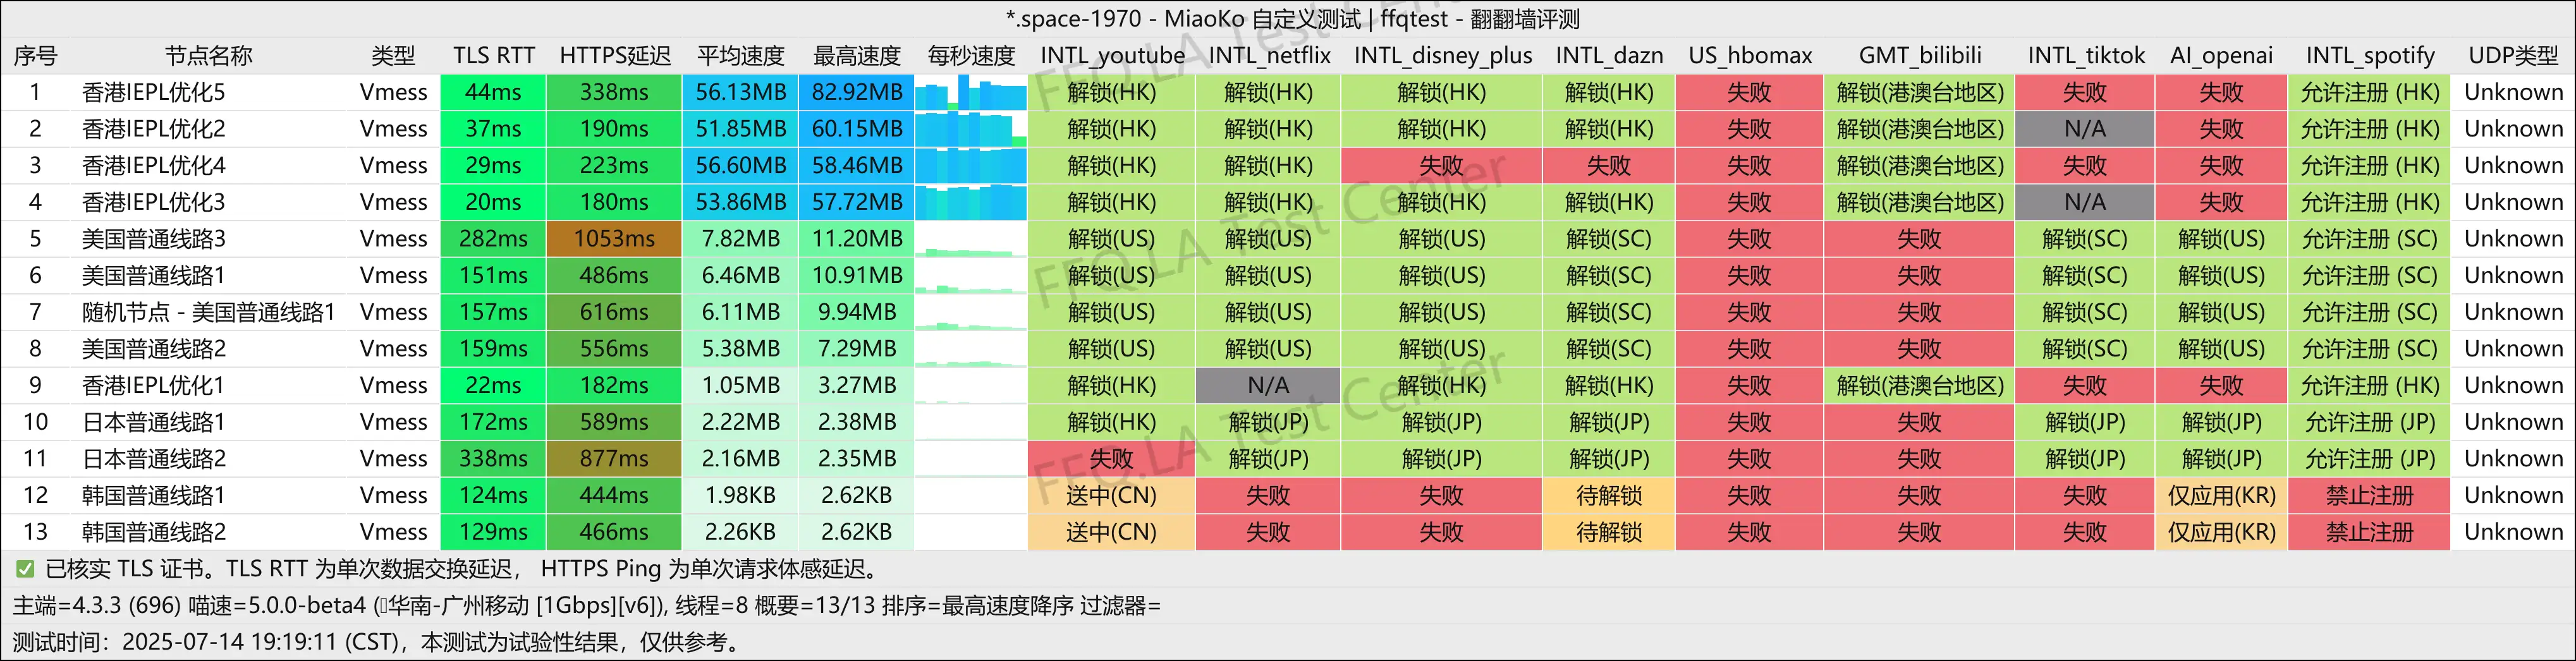Click the GMT_bilibili column header
Screen dimensions: 2576x661
pyautogui.click(x=1920, y=56)
